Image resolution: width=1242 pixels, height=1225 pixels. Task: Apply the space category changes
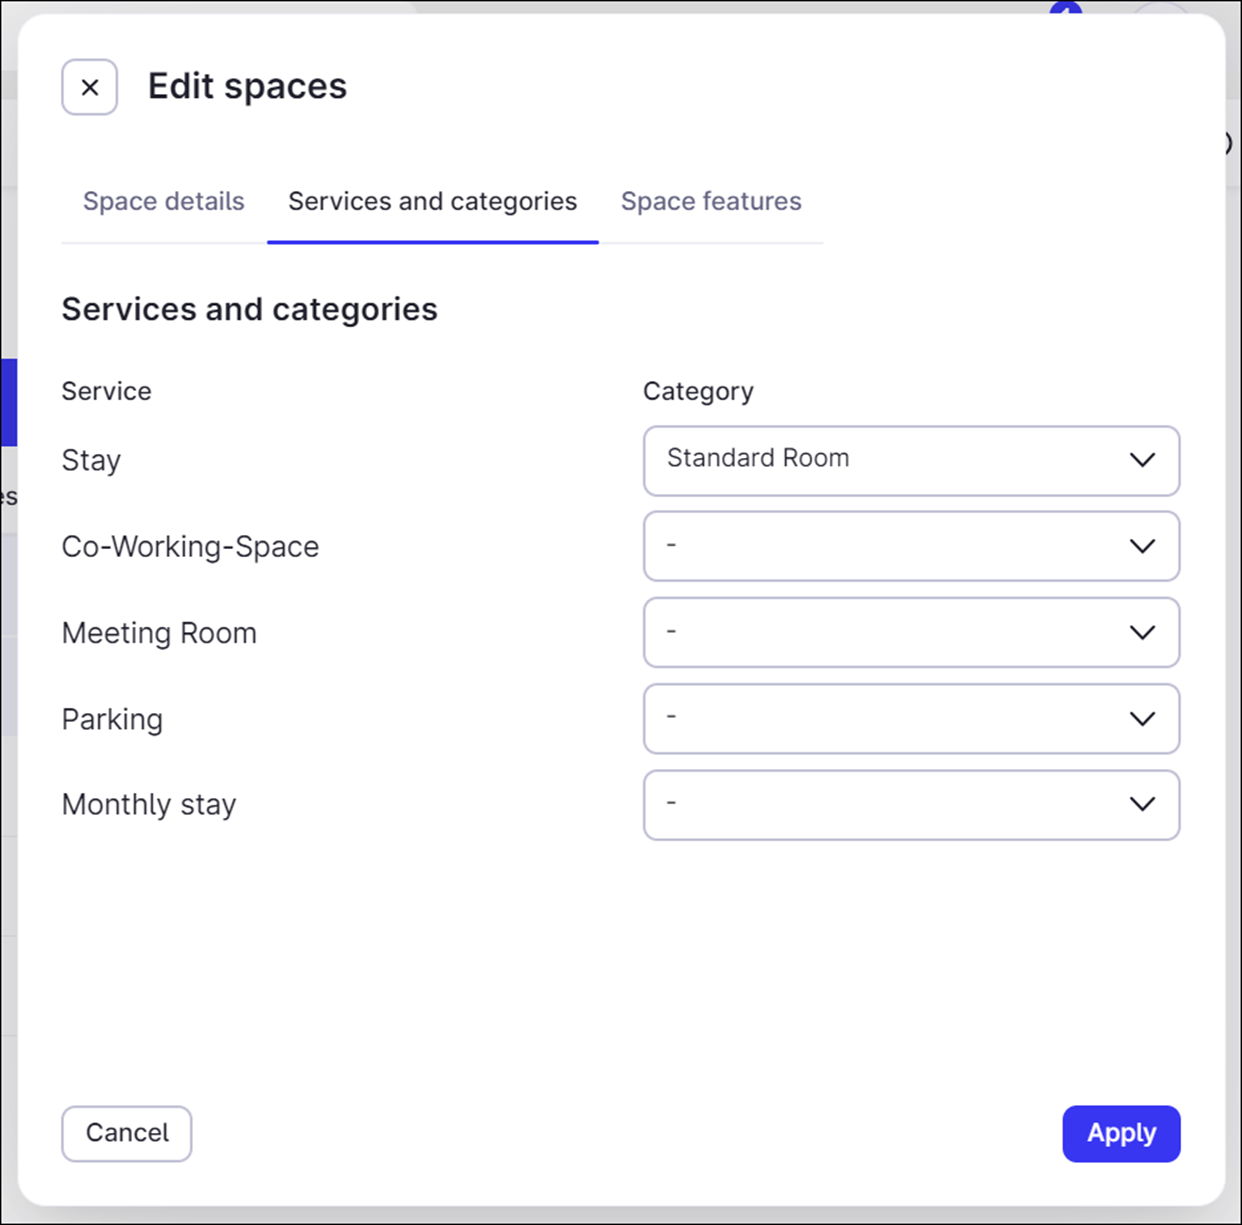pyautogui.click(x=1121, y=1133)
